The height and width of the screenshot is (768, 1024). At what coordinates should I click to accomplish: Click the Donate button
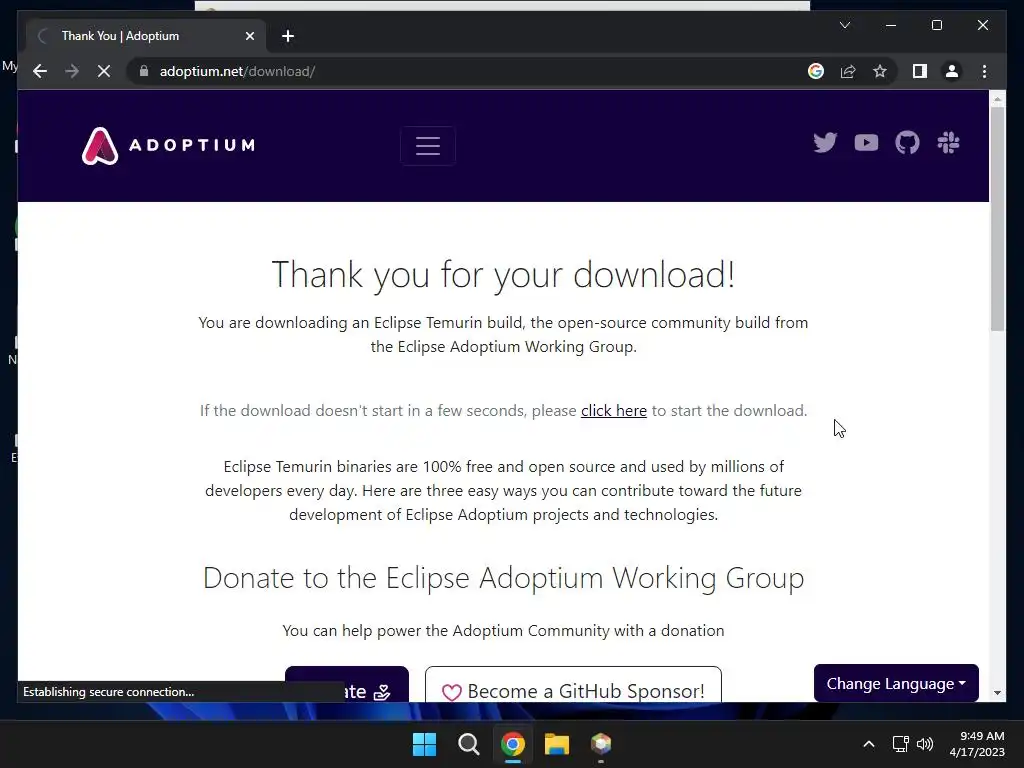pyautogui.click(x=347, y=686)
